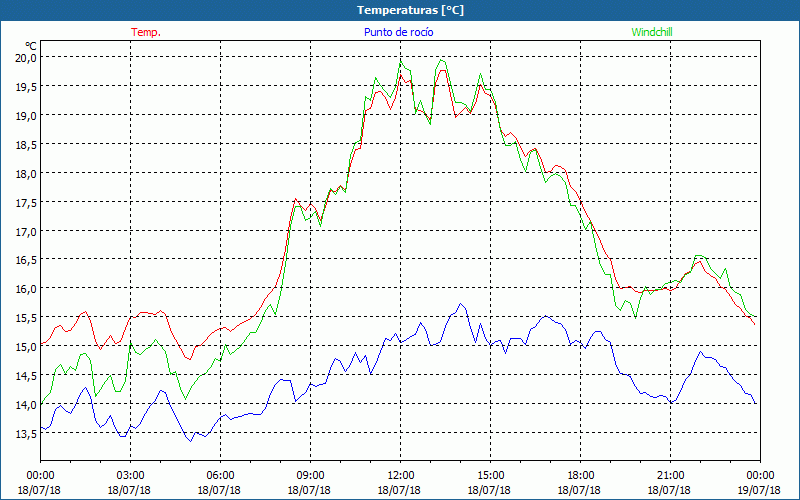The width and height of the screenshot is (800, 500).
Task: Select the red 'Temp.' legend label
Action: [x=146, y=32]
